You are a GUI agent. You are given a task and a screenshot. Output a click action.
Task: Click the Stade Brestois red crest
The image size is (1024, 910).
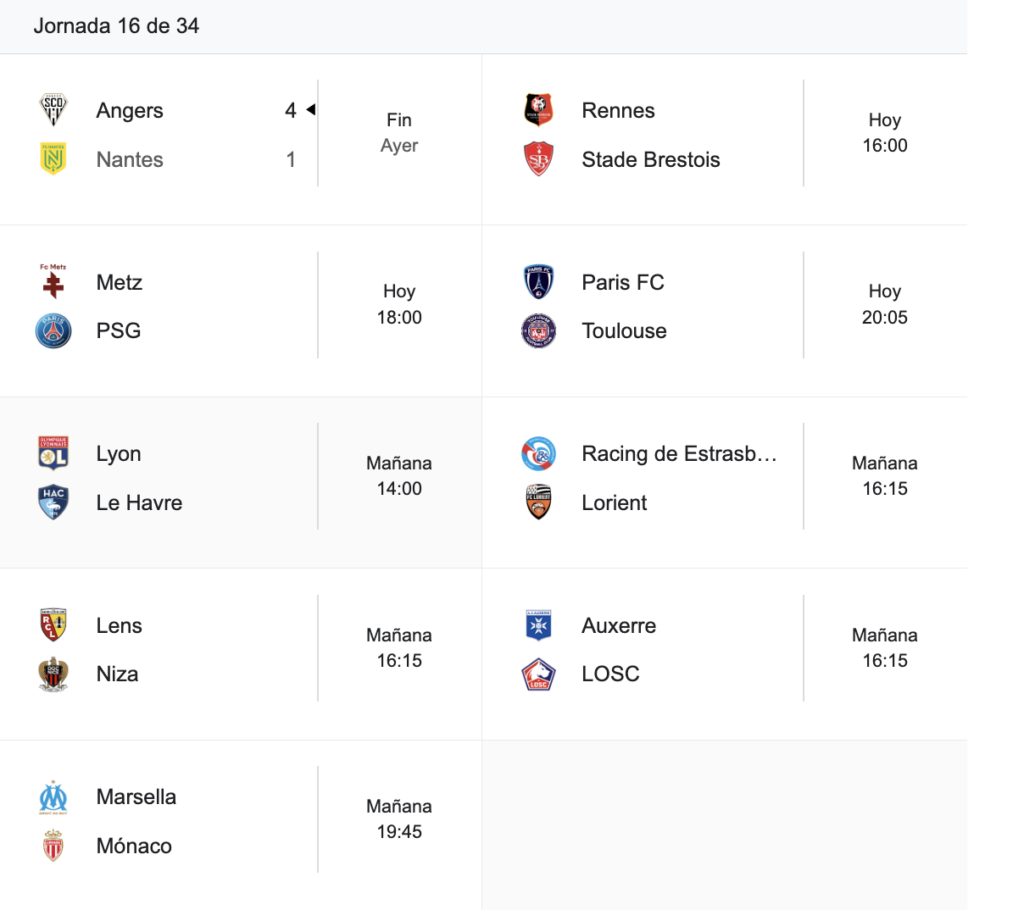click(539, 159)
